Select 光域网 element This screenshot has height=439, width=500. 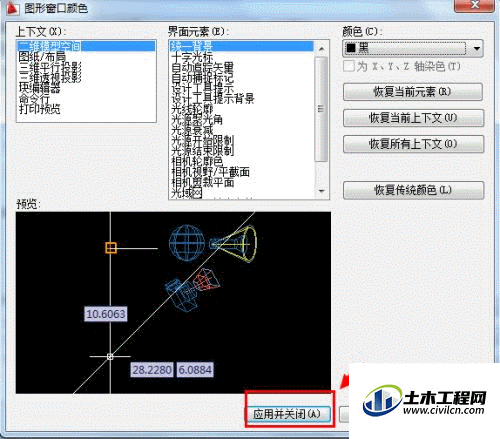pyautogui.click(x=187, y=193)
